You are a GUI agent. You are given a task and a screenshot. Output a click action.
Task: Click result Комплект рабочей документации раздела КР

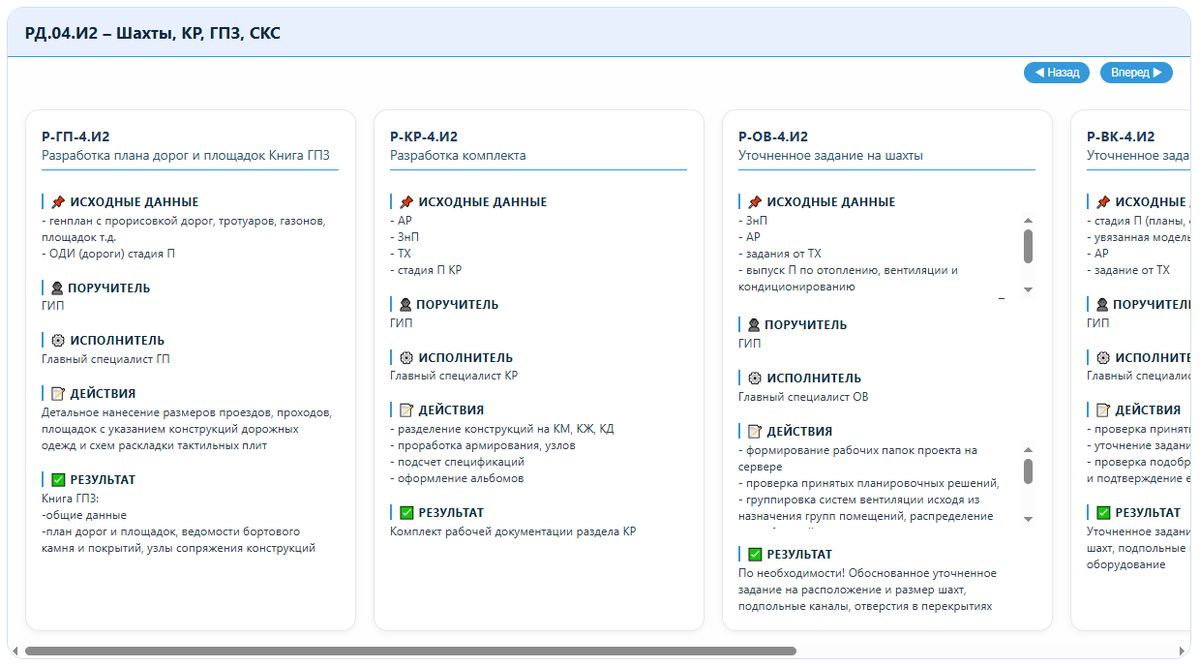513,532
